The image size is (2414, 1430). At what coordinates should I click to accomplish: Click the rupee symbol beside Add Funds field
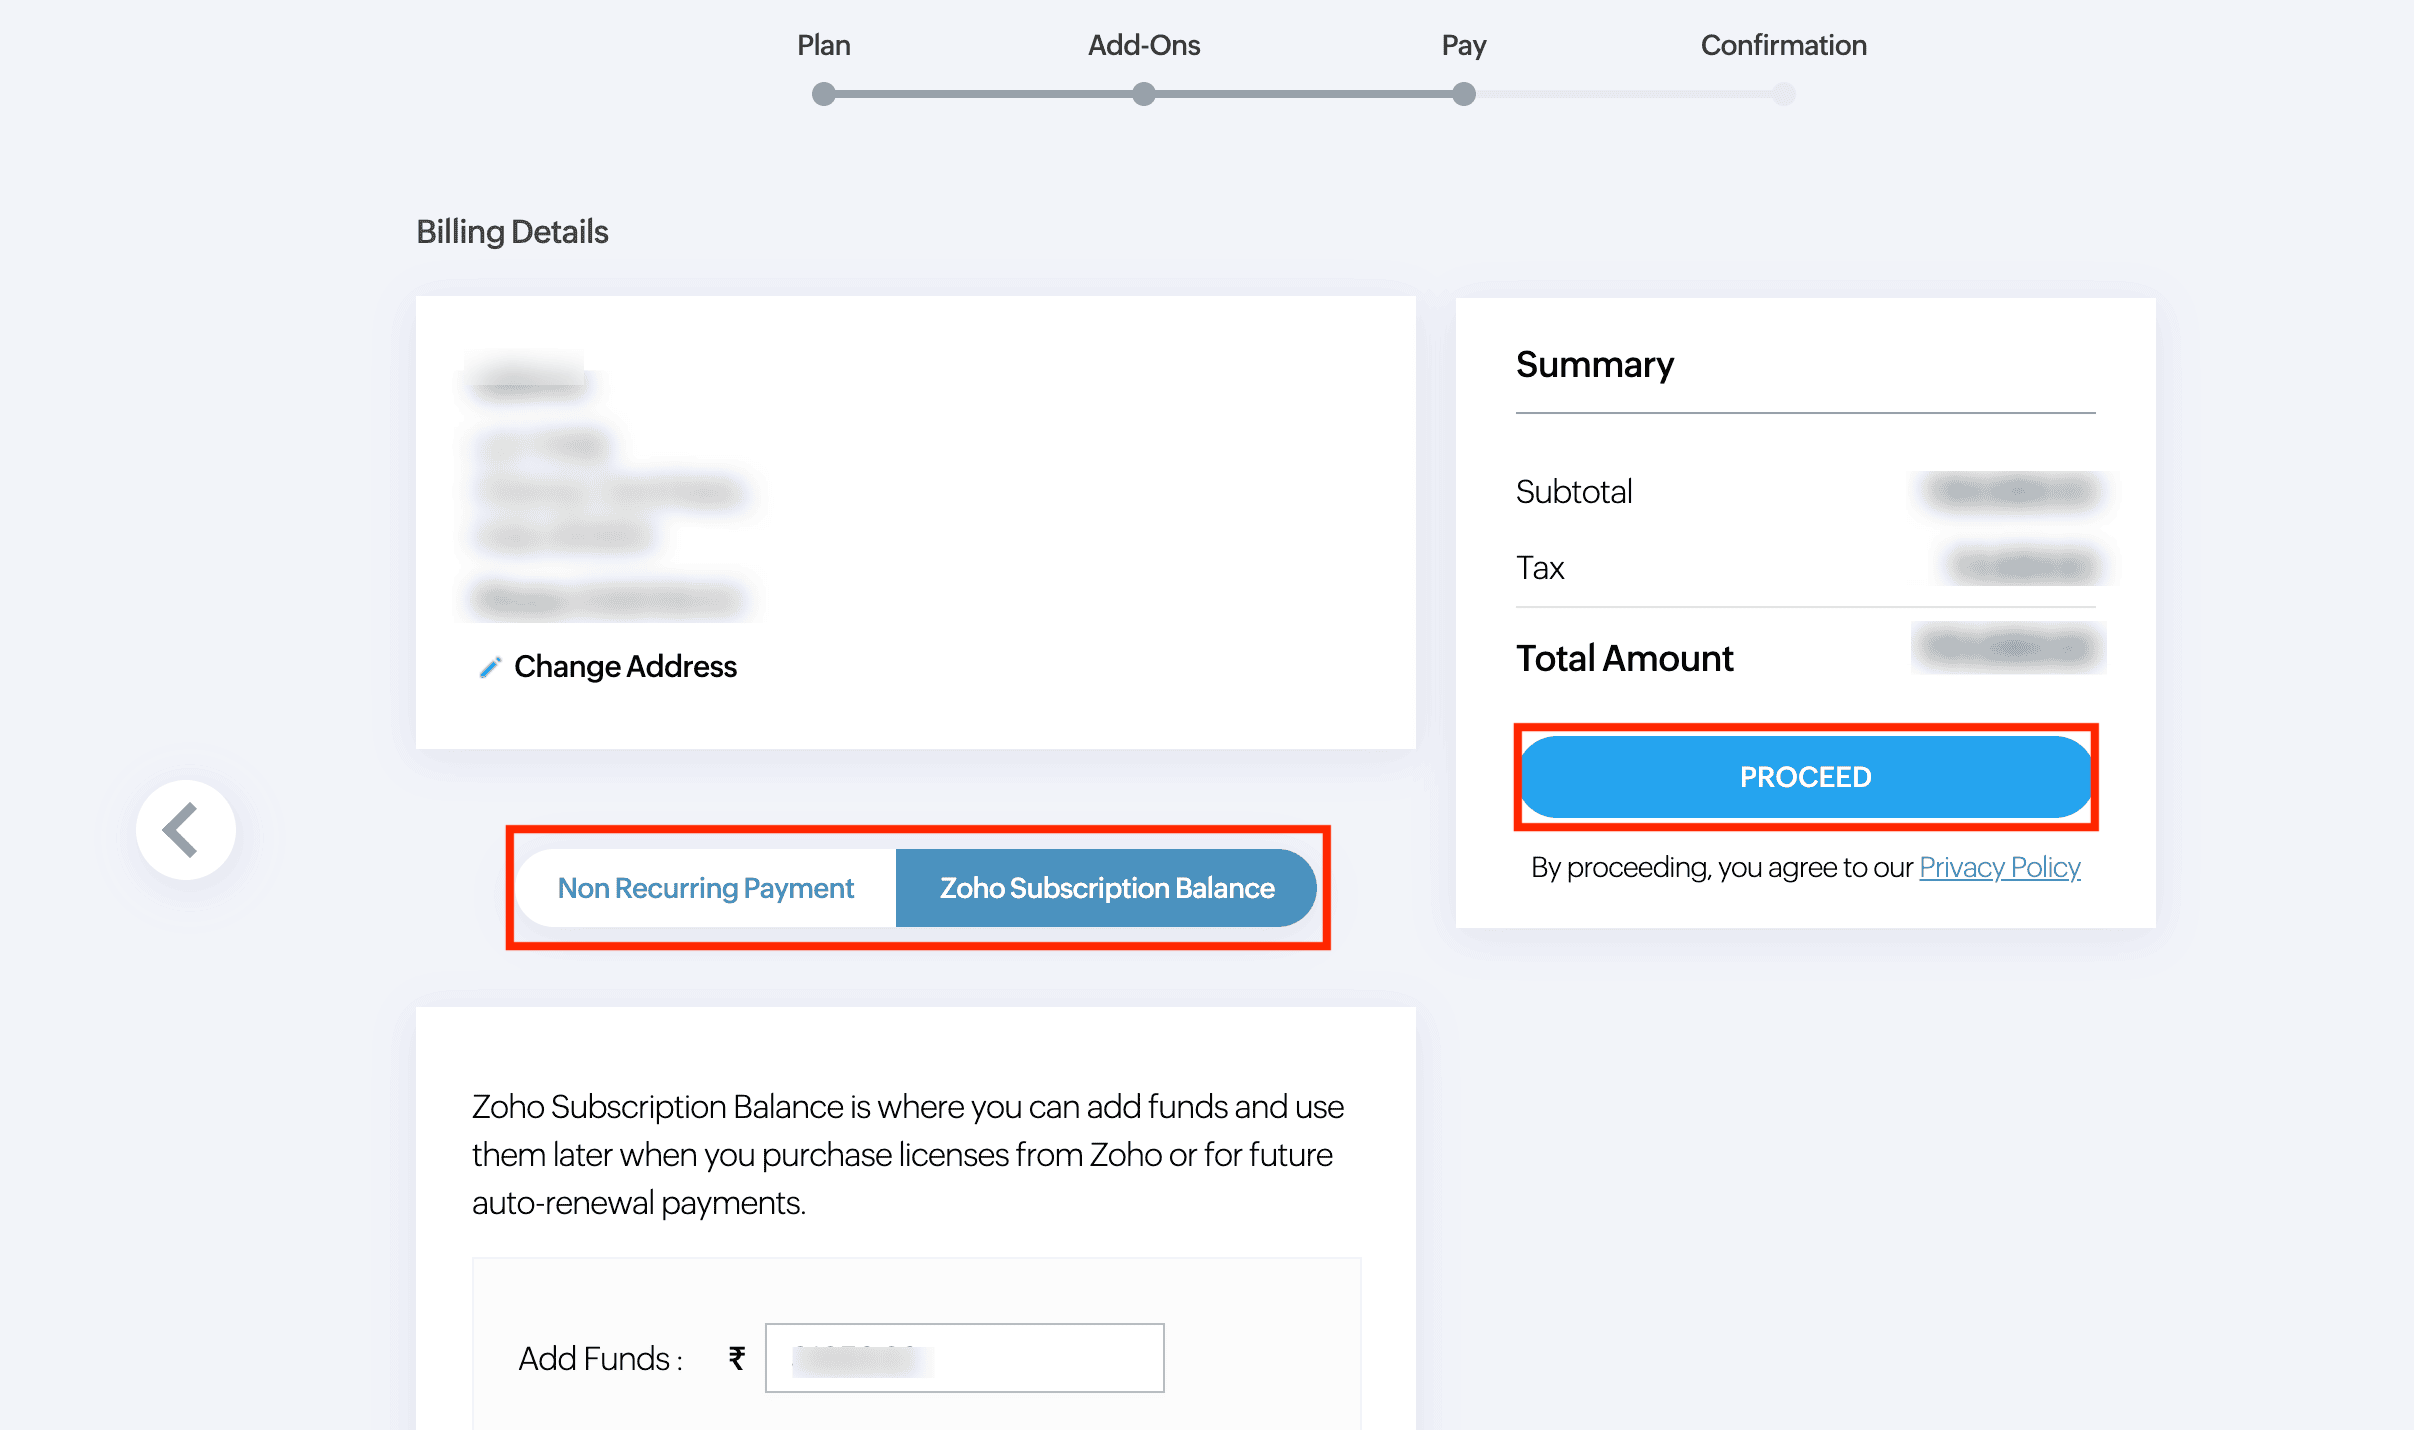tap(736, 1357)
